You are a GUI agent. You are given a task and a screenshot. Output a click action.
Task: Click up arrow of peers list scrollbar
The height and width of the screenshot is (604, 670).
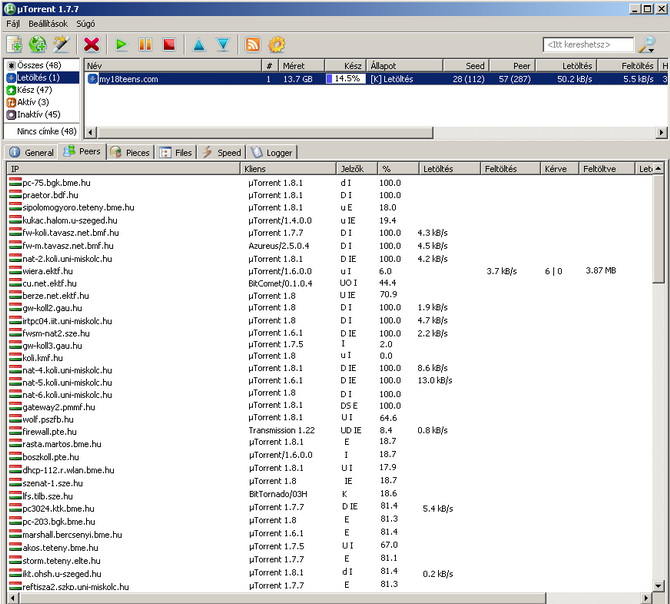click(658, 169)
